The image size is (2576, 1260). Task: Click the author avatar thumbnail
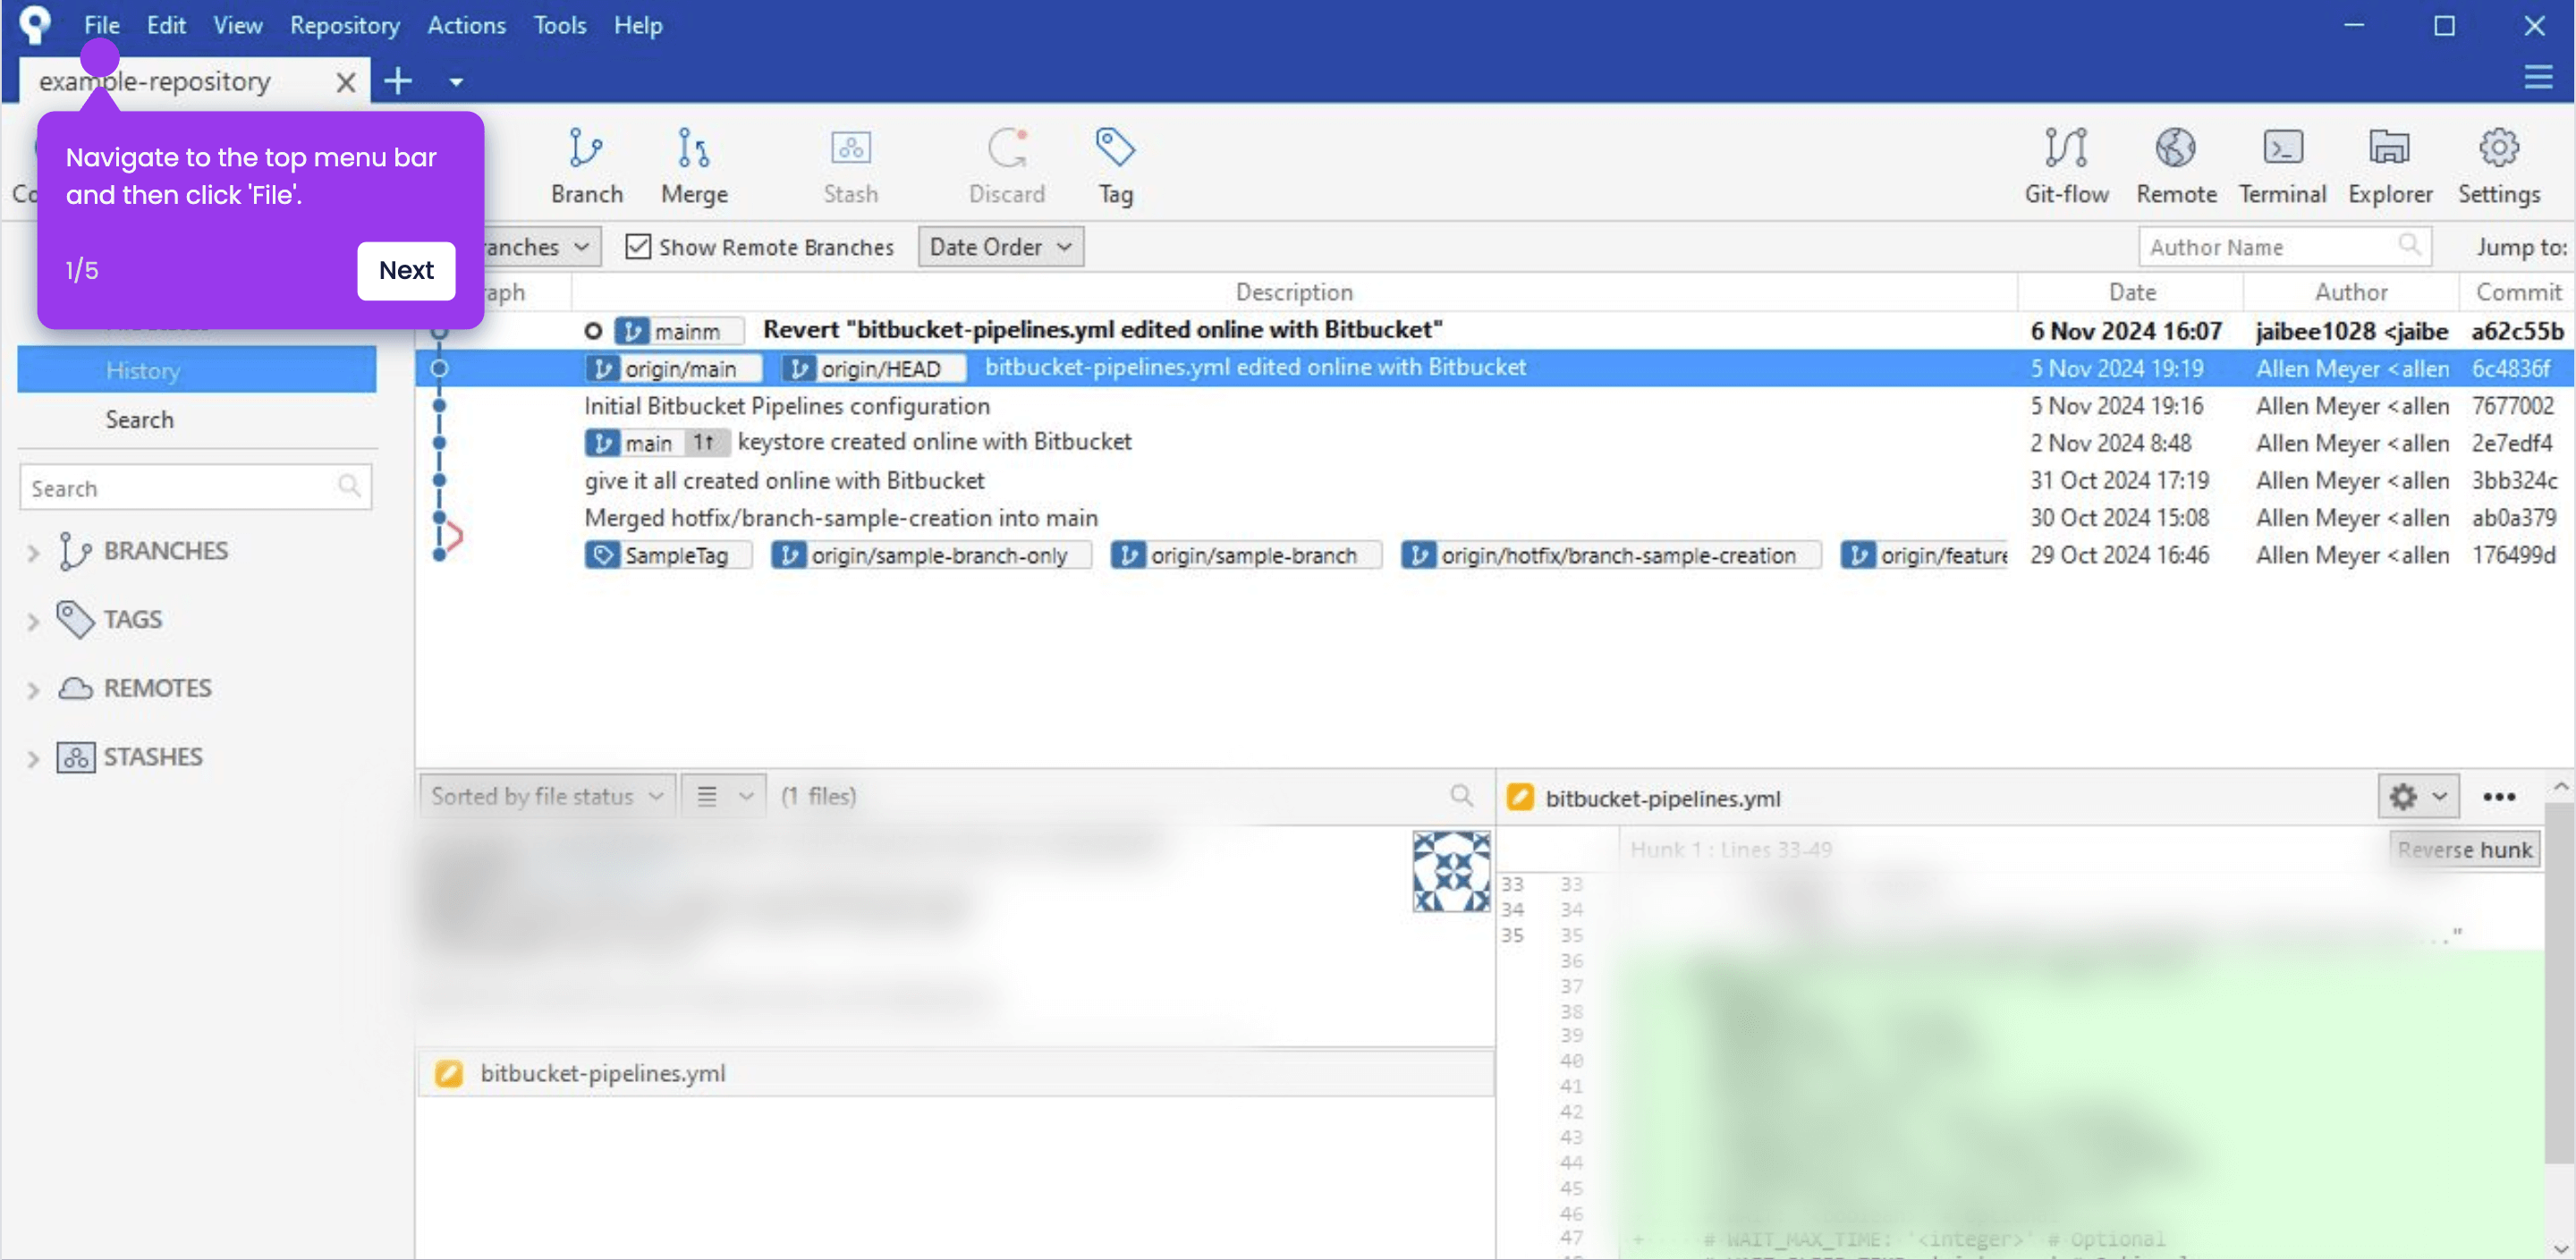1450,871
